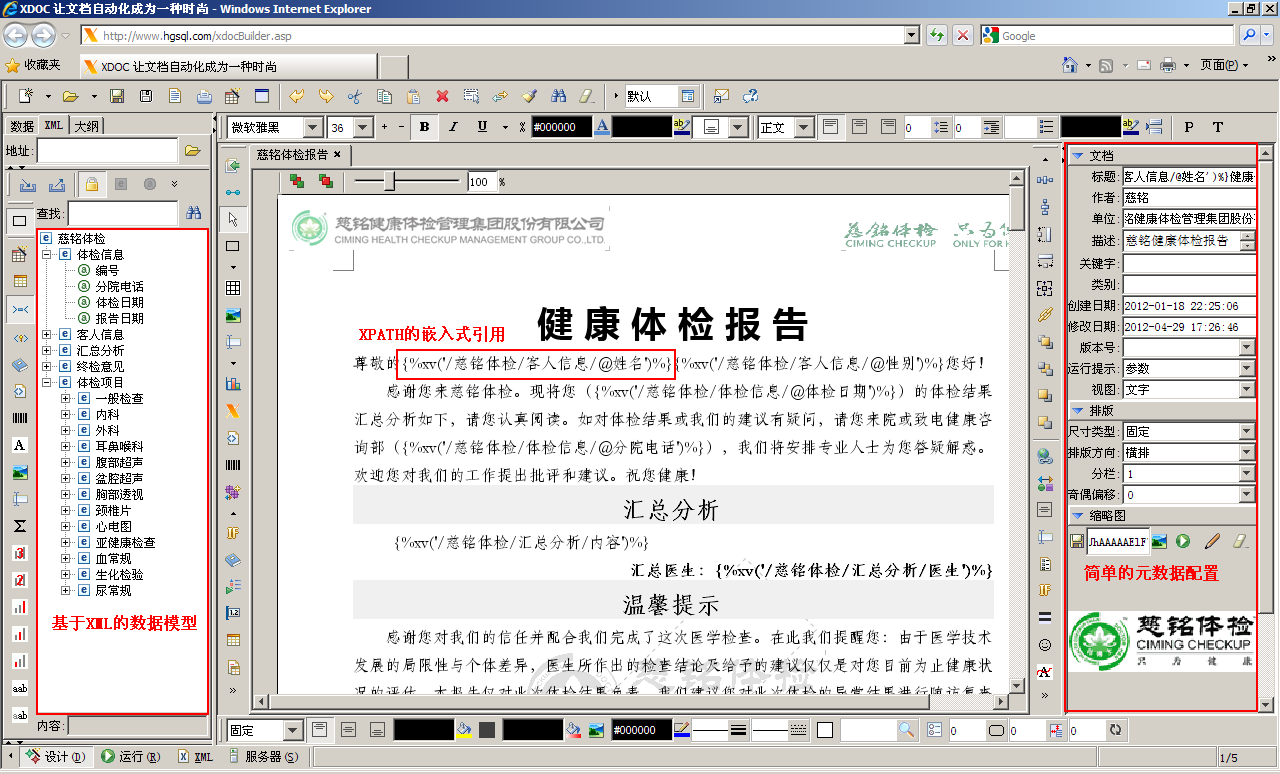This screenshot has height=774, width=1280.
Task: Switch to the 大纲 tab
Action: pos(86,126)
